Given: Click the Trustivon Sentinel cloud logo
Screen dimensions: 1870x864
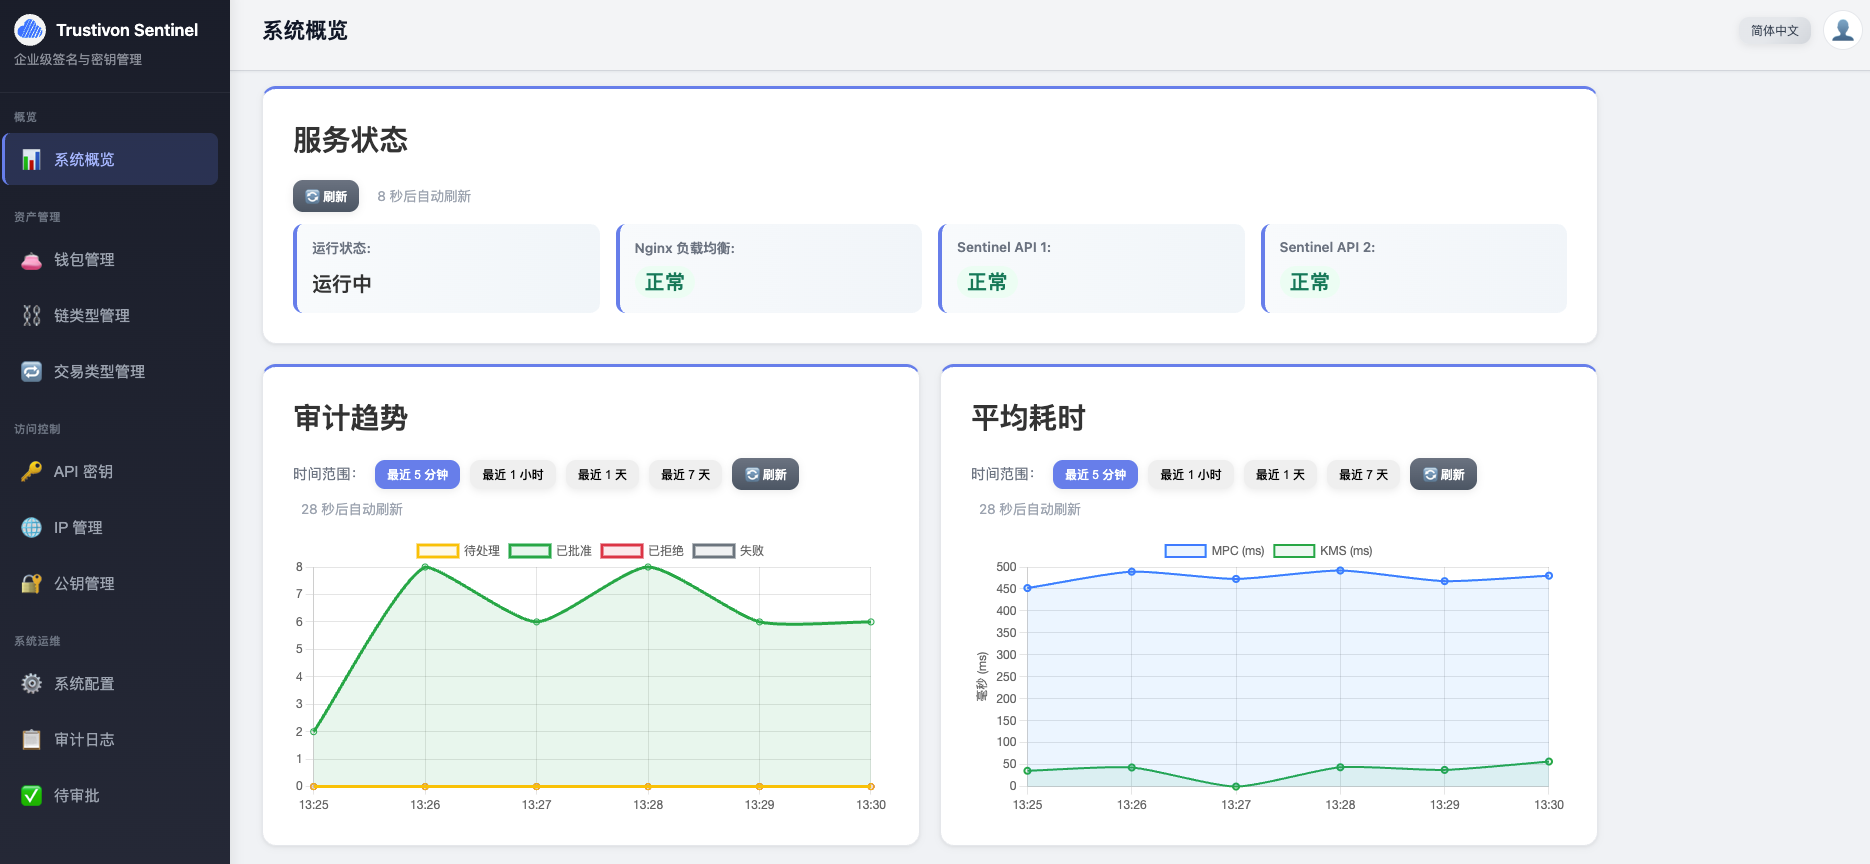Looking at the screenshot, I should 30,30.
